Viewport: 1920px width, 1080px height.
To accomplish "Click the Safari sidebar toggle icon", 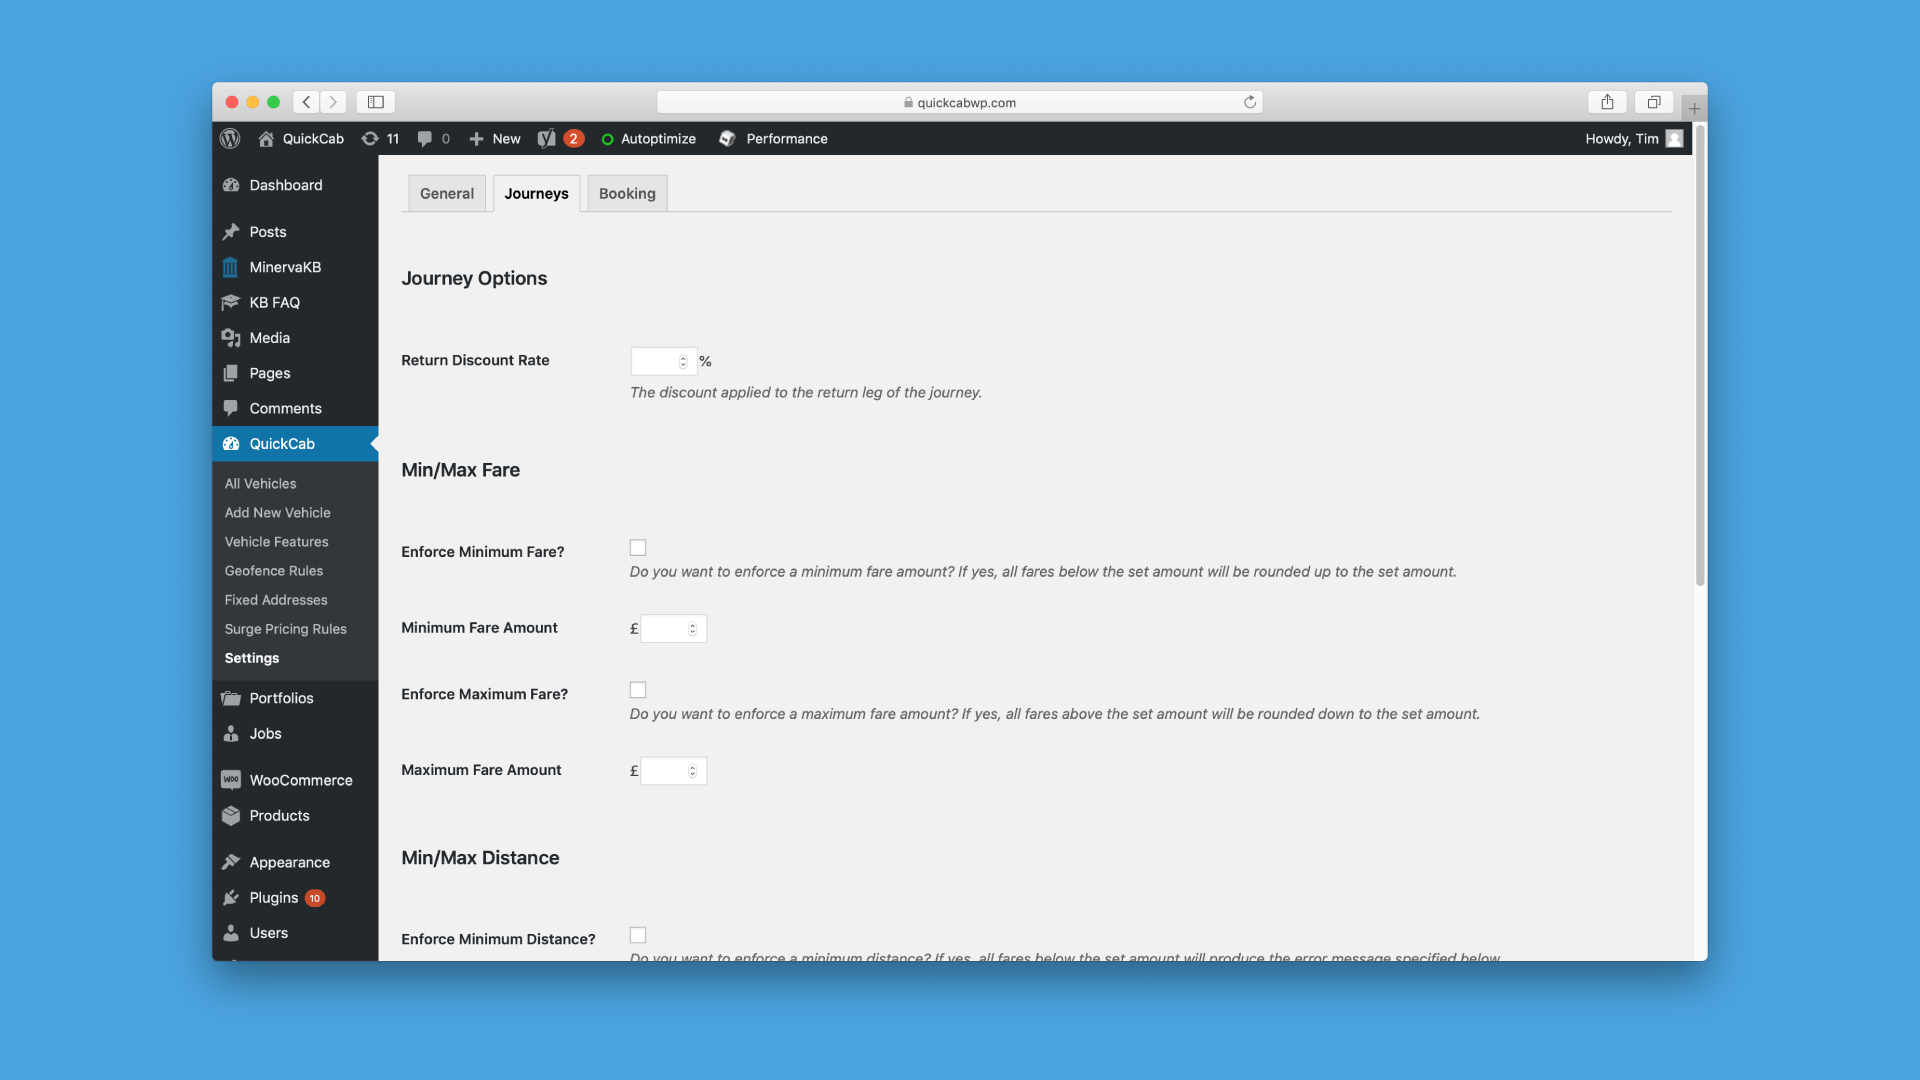I will 376,102.
